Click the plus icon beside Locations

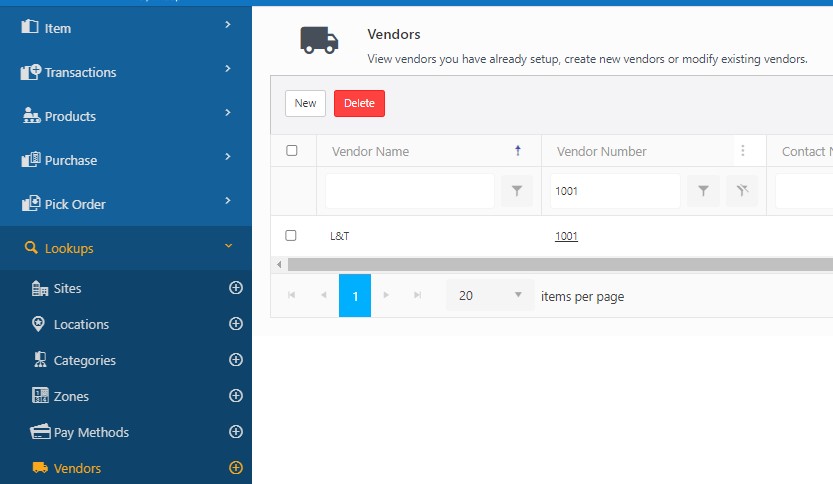(236, 324)
